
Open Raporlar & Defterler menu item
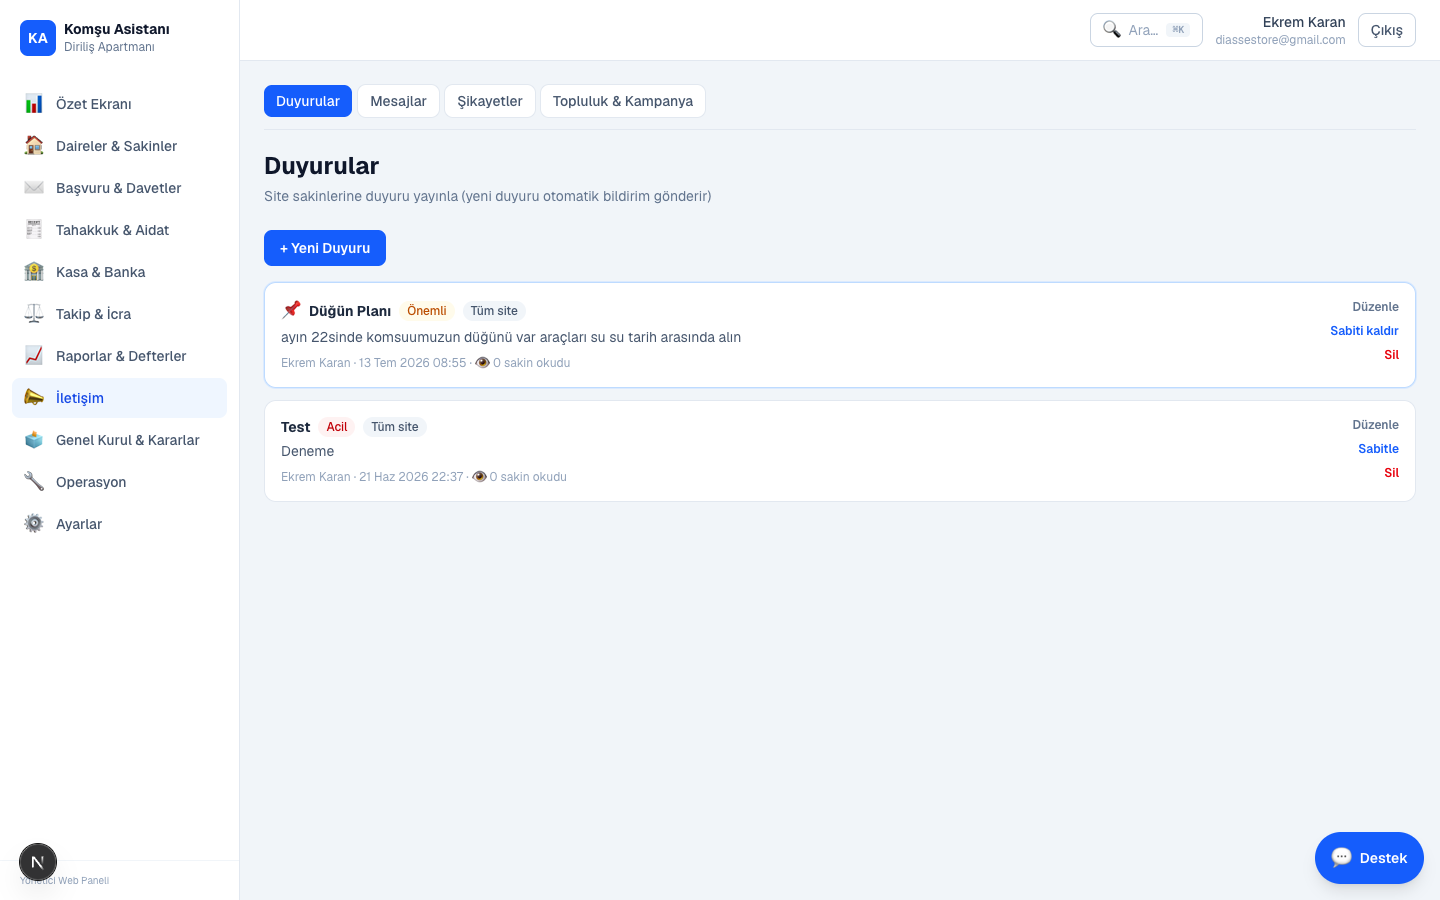point(119,356)
